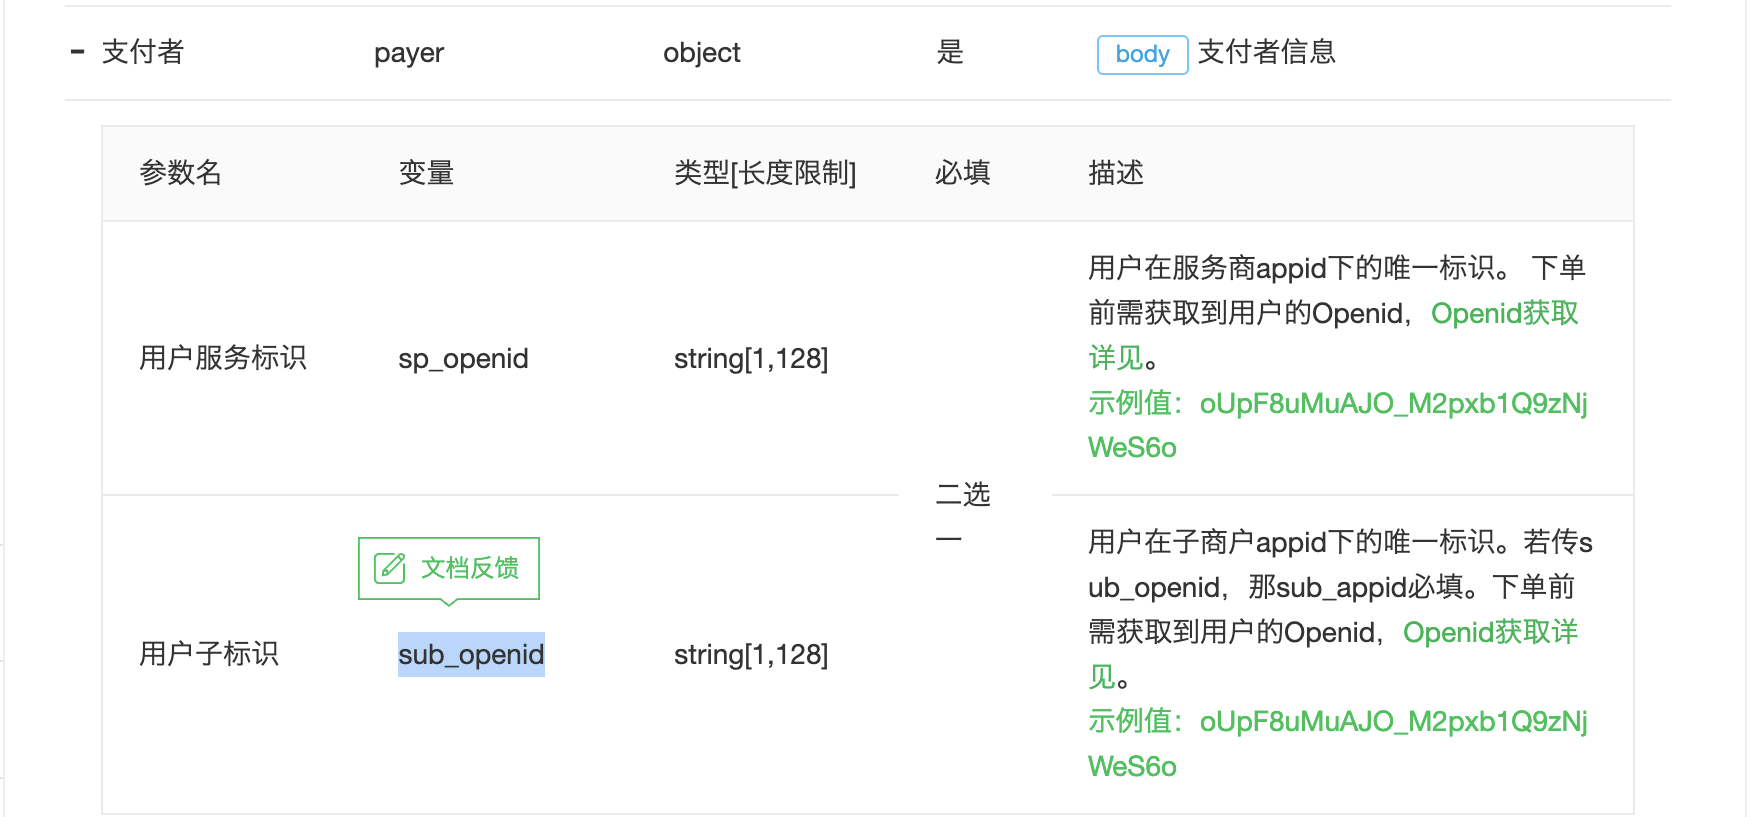
Task: Open the 文档反馈 feedback button
Action: tap(449, 569)
